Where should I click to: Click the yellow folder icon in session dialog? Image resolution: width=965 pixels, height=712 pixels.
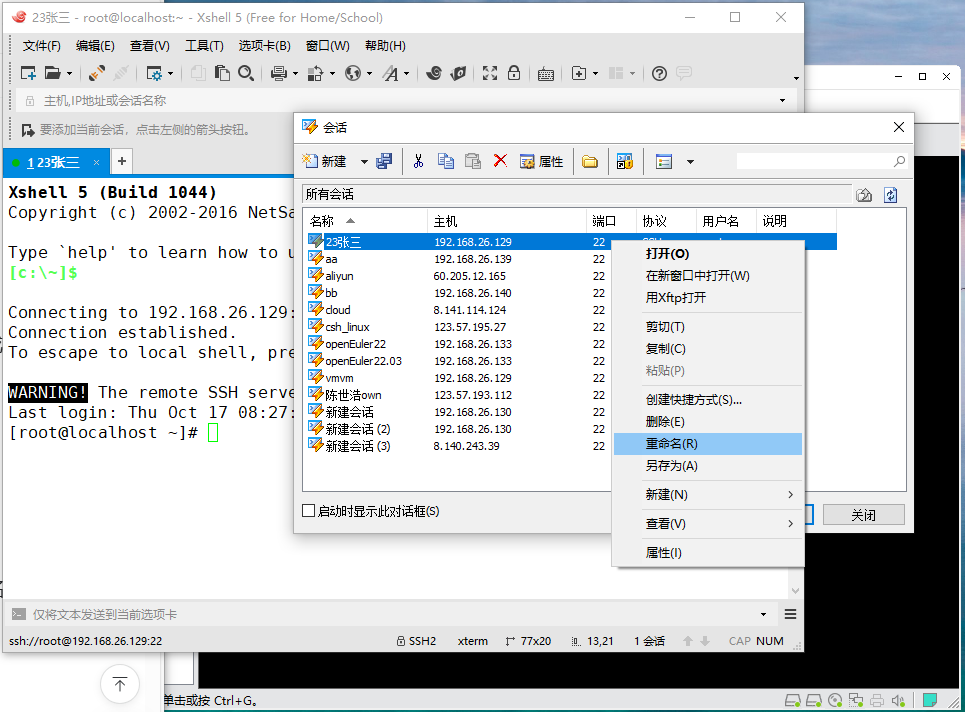click(x=590, y=162)
